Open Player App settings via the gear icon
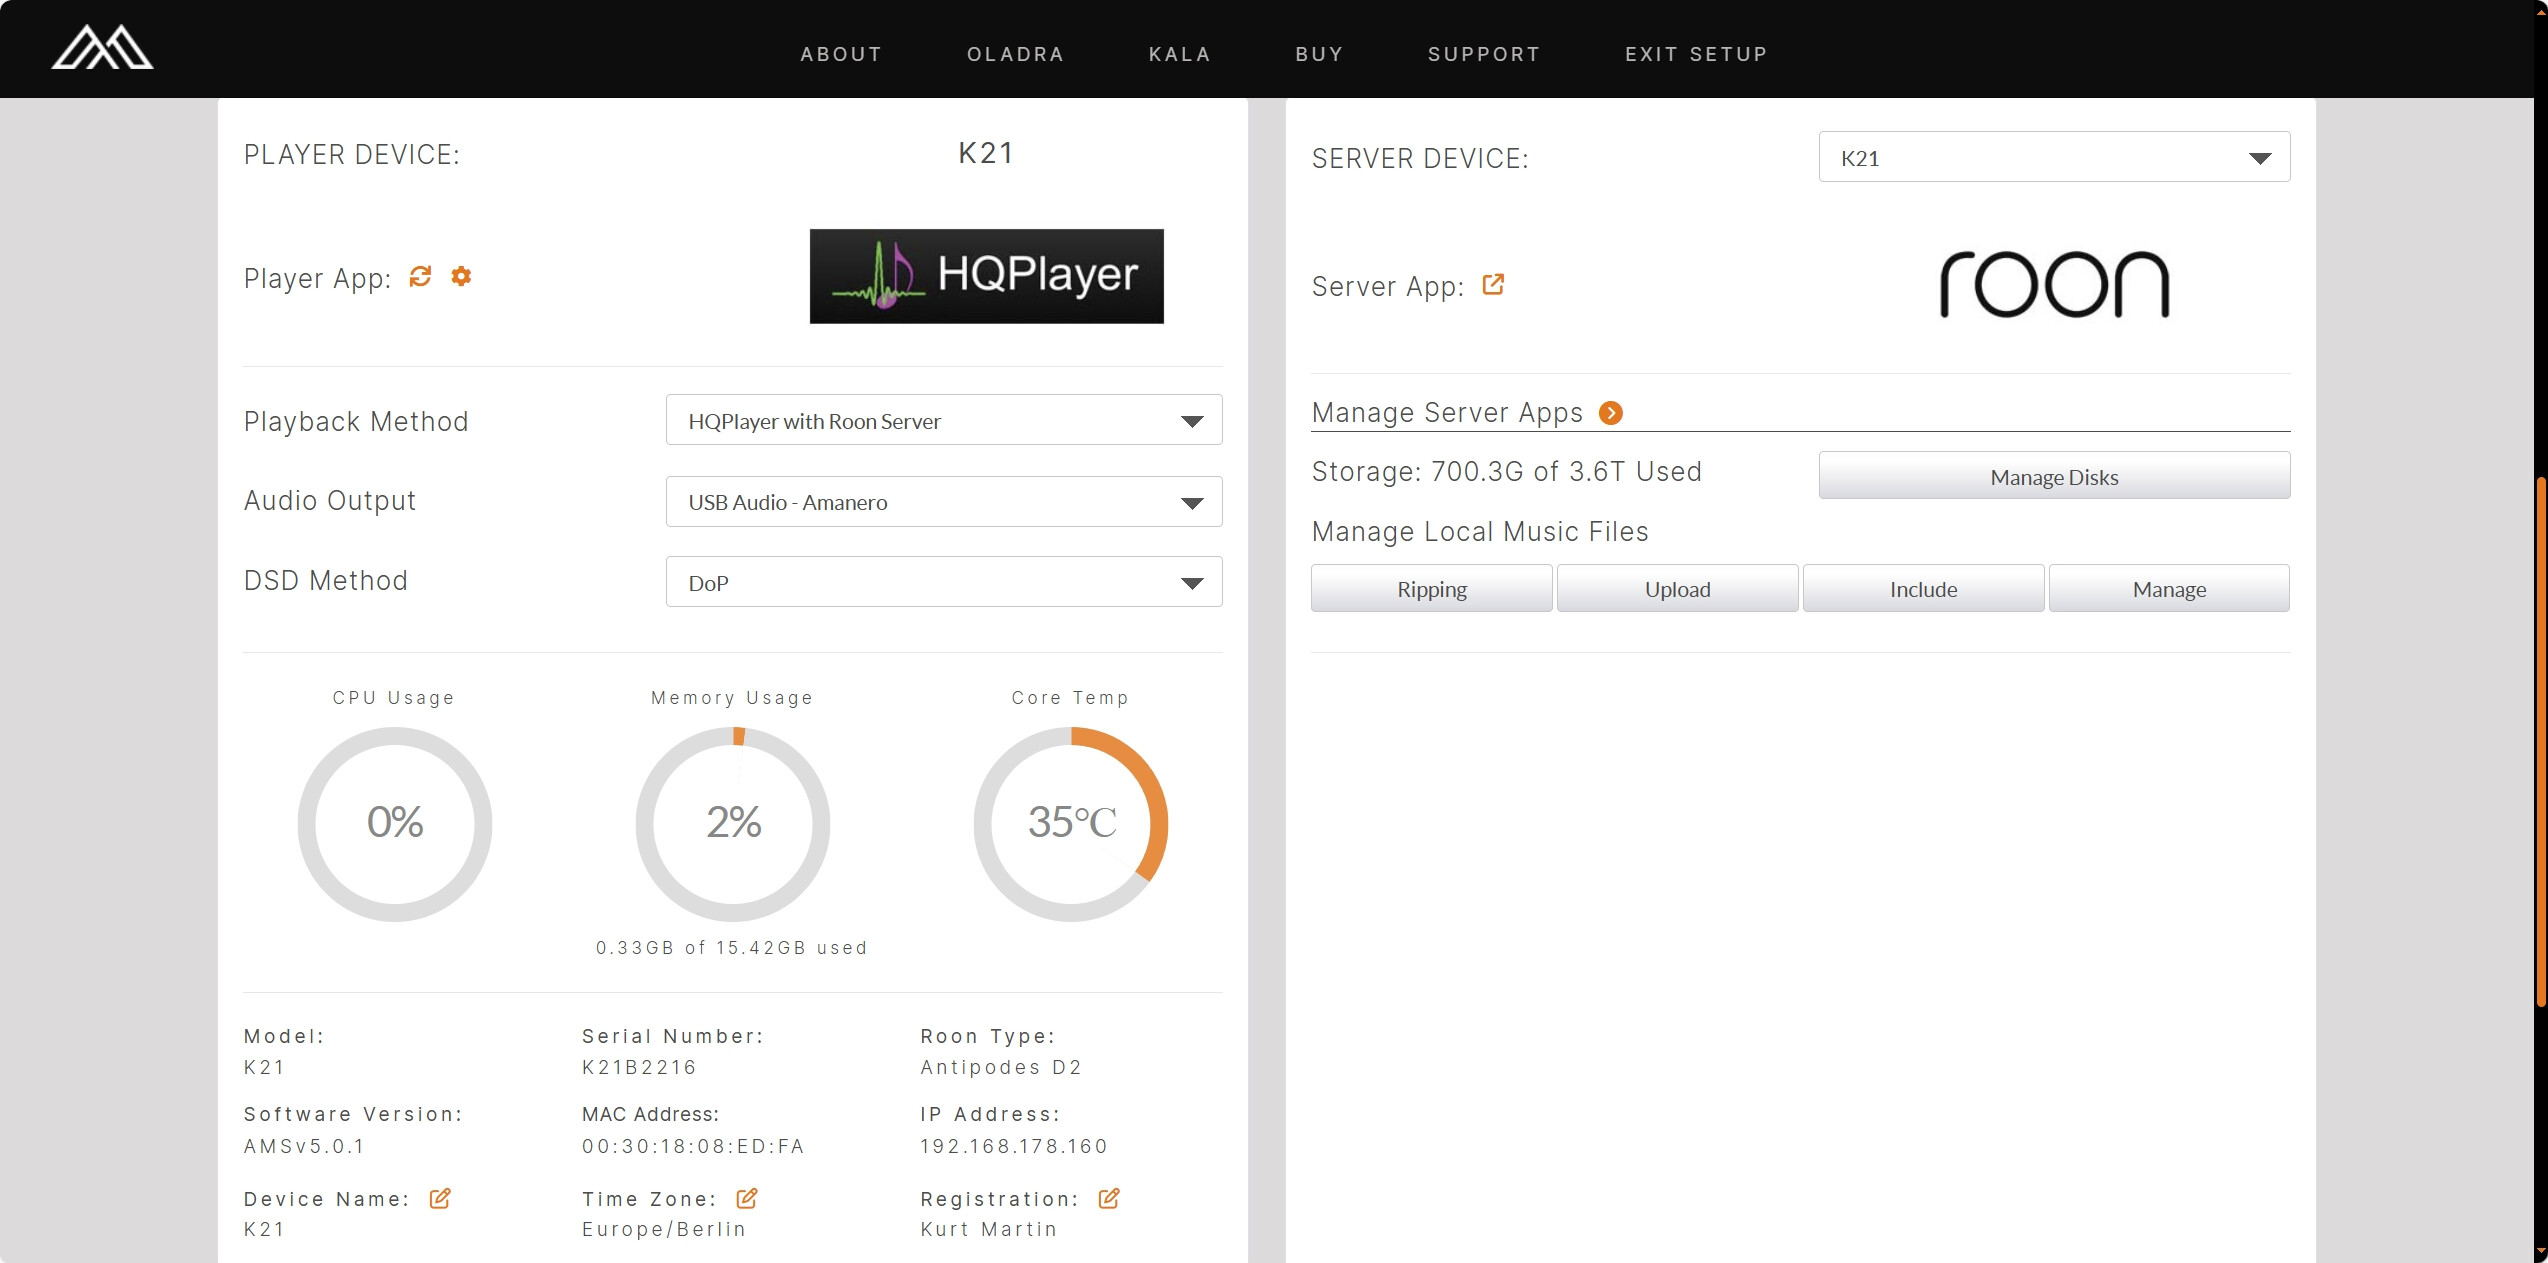 (x=461, y=276)
